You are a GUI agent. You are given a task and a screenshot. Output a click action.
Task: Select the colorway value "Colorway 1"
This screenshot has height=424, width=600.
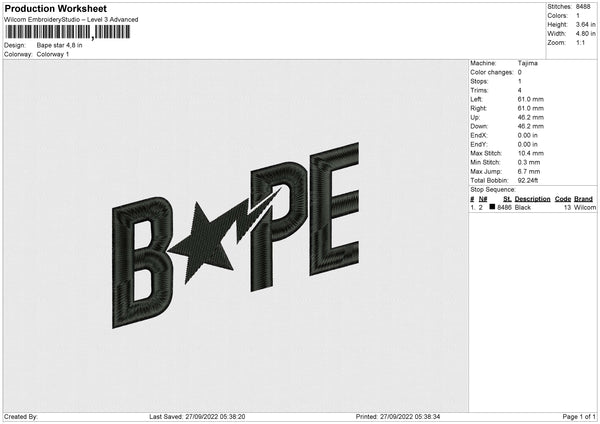[53, 54]
